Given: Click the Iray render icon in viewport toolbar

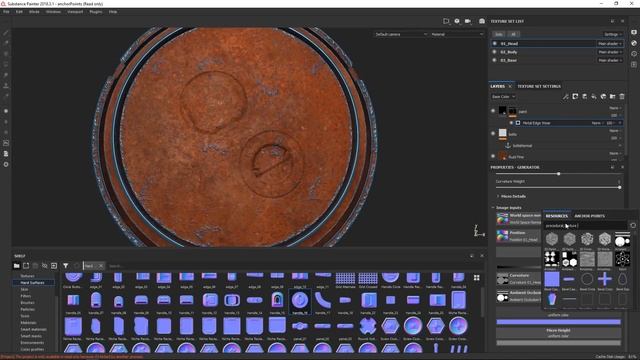Looking at the screenshot, I should (x=482, y=21).
